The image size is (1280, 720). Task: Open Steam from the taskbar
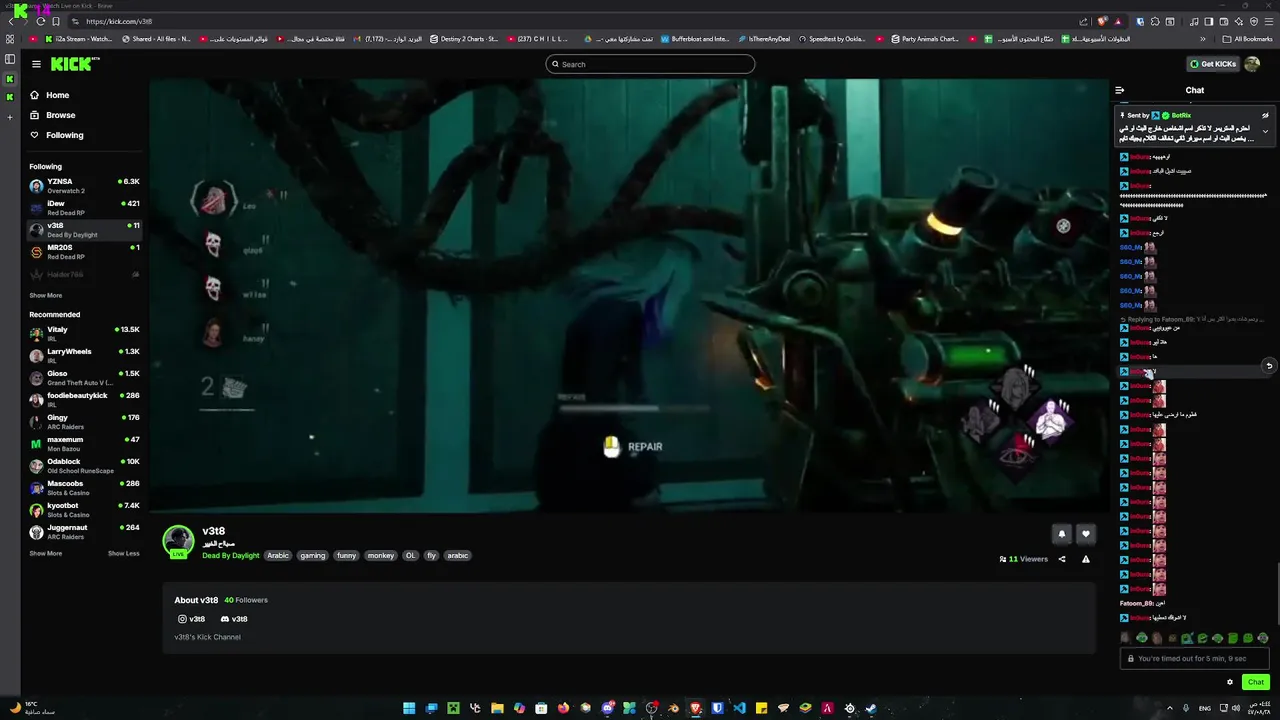(871, 708)
